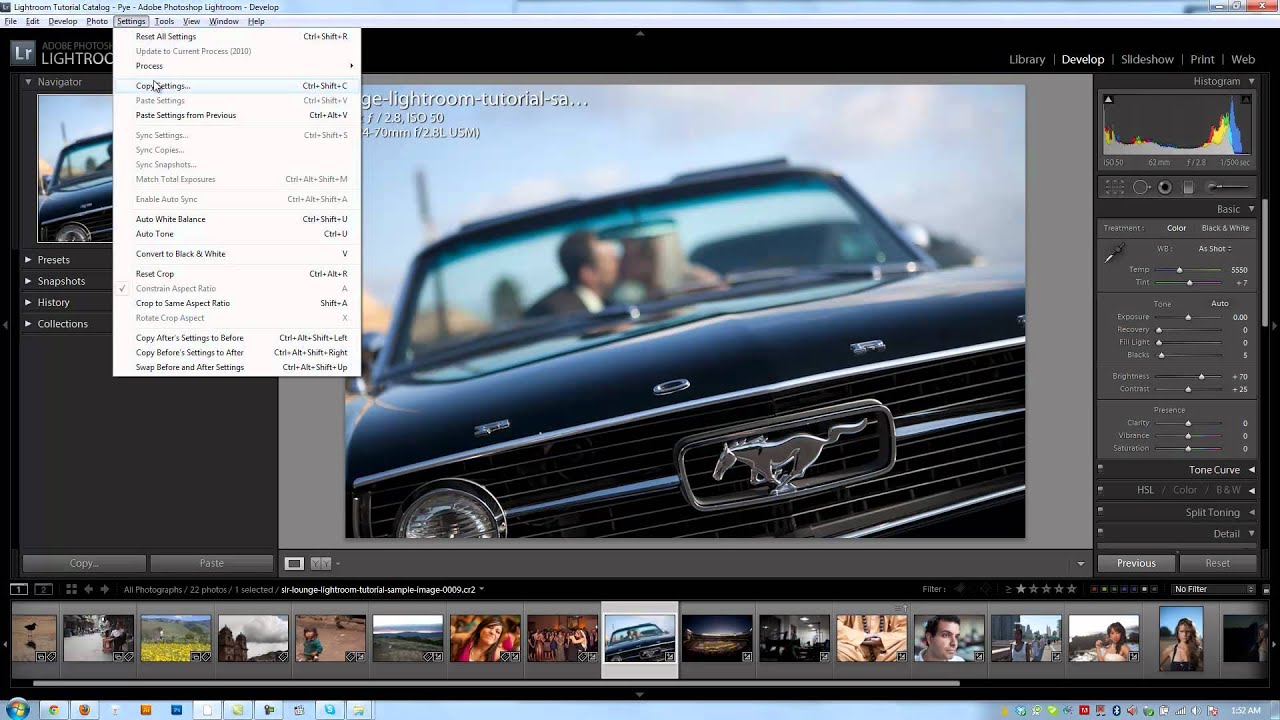Click the Contrast slider handle

click(x=1187, y=389)
